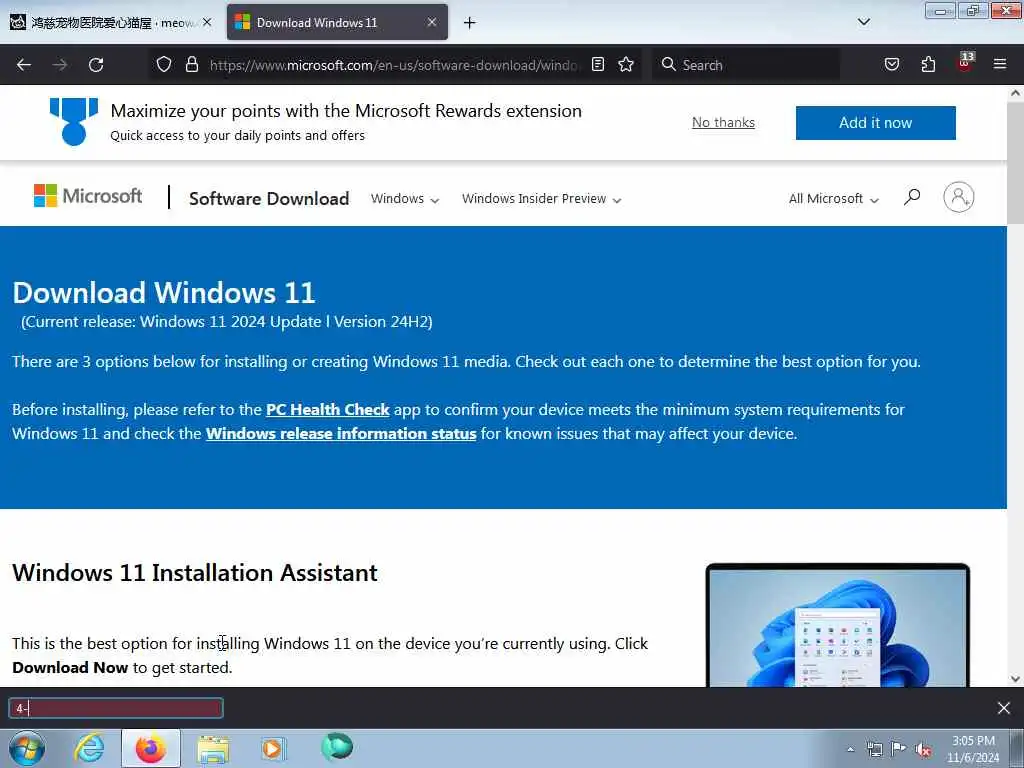Click the green round taskbar app icon

point(337,747)
